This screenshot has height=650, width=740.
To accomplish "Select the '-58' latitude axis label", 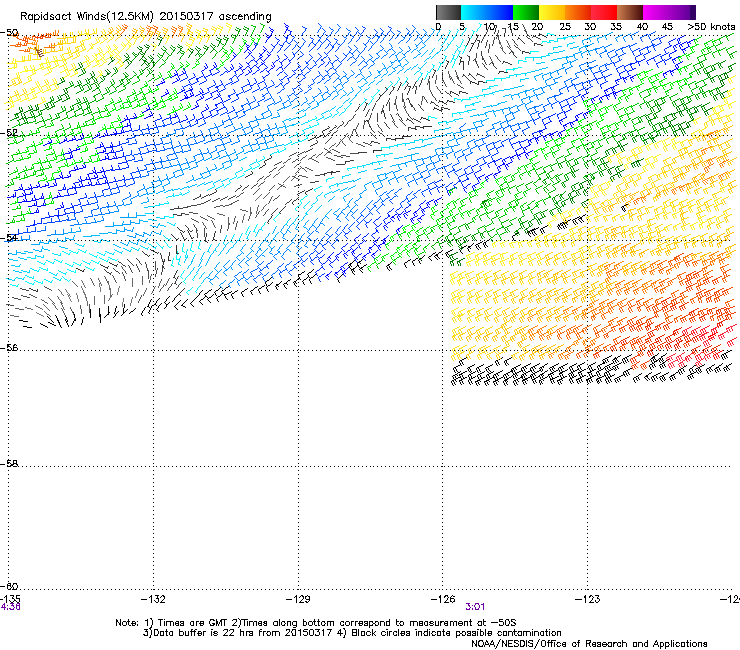I will [9, 464].
